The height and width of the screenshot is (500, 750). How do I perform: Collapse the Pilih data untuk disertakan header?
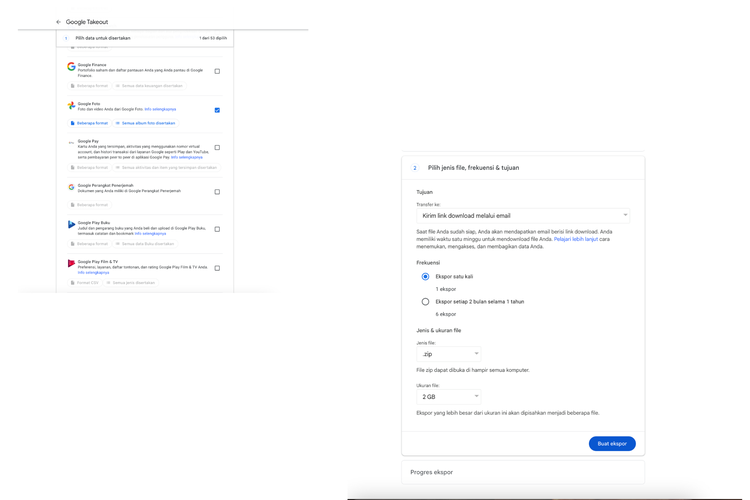[x=145, y=38]
